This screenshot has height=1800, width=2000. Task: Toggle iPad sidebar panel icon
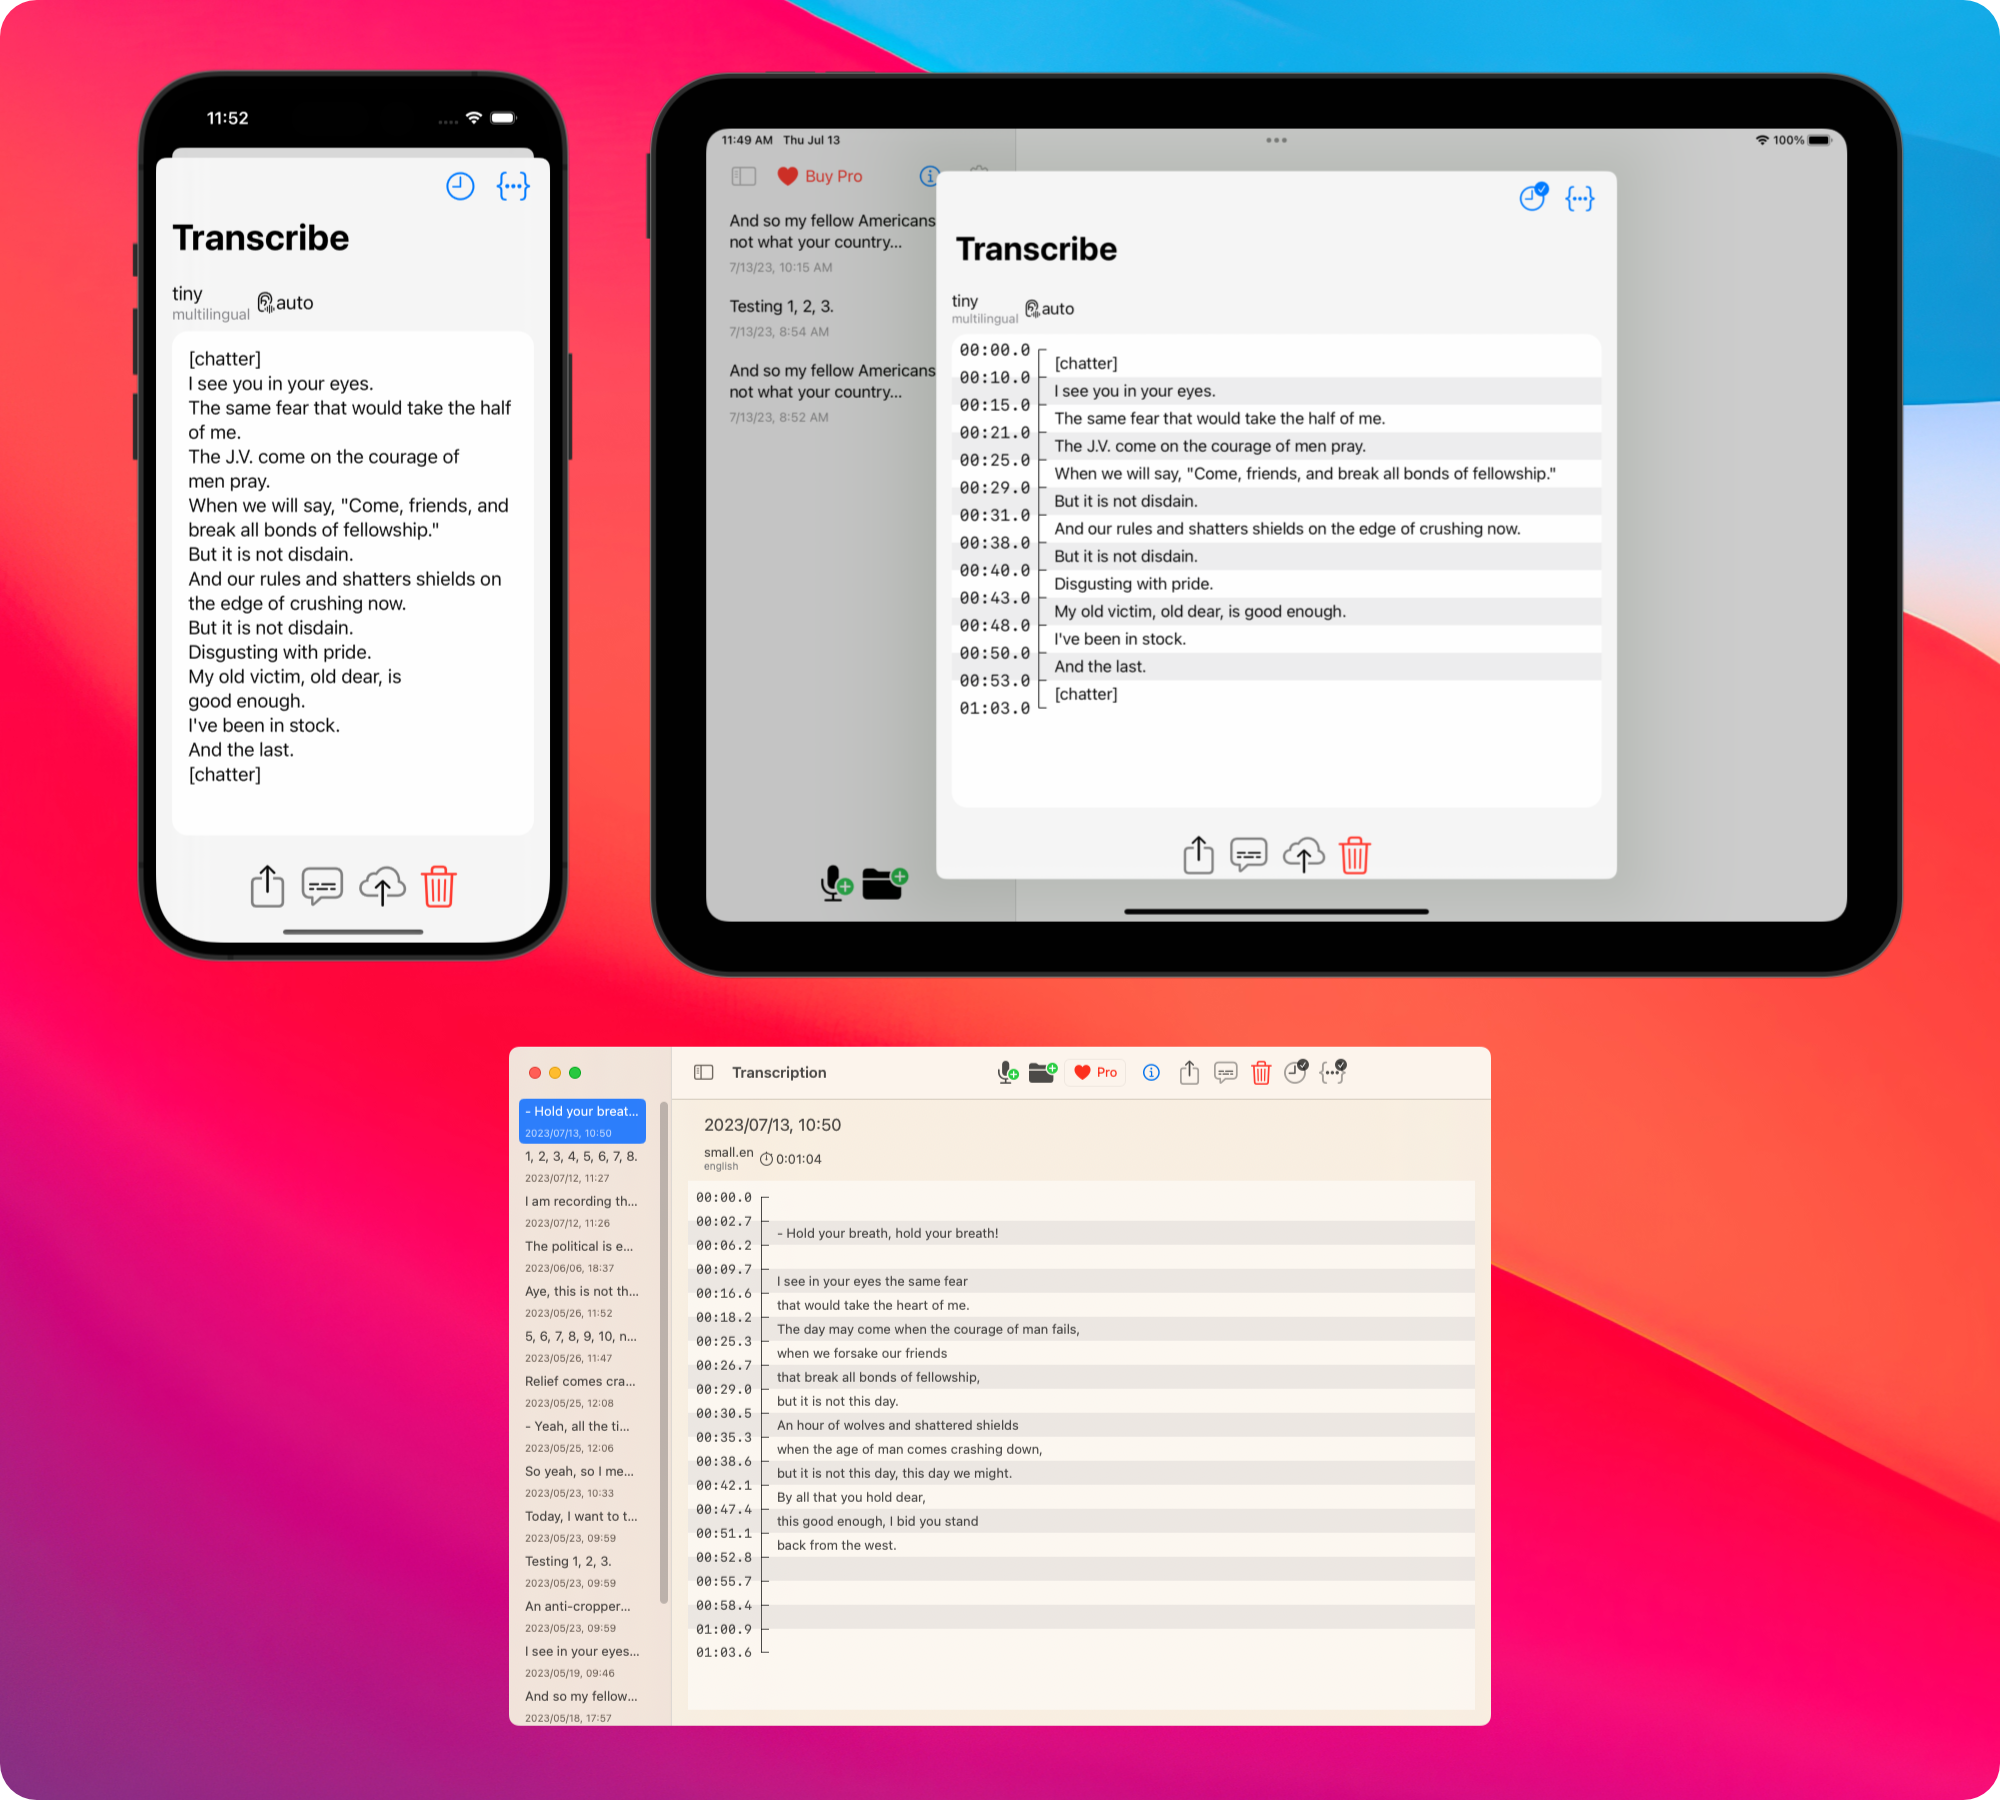coord(743,176)
